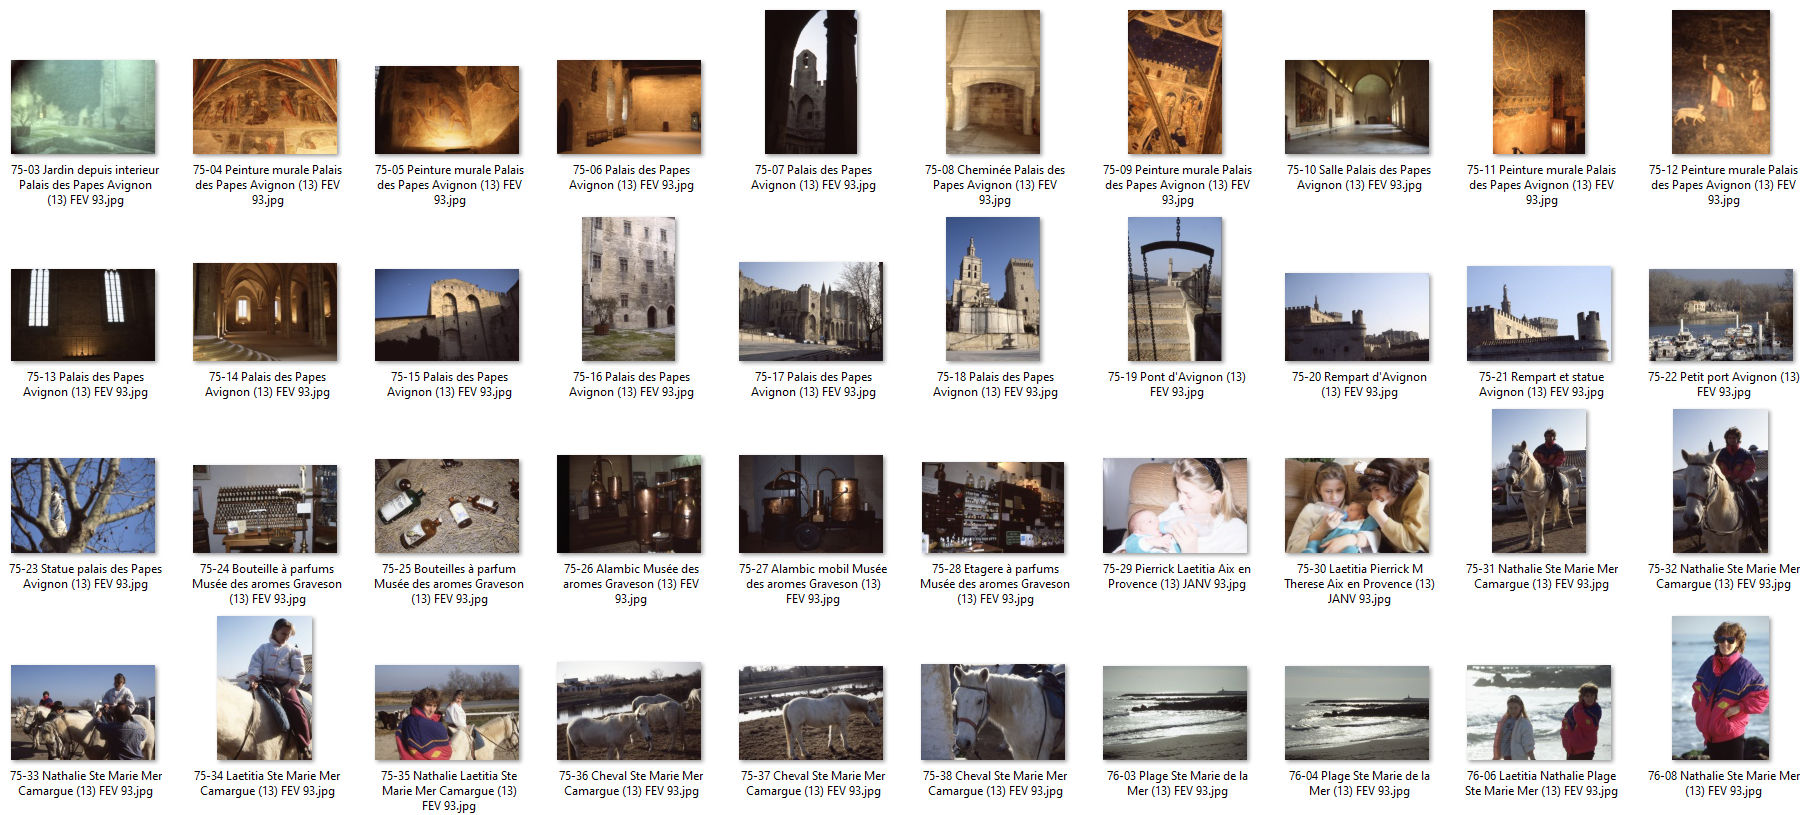1811x815 pixels.
Task: Open the 75-08 Cheminée Palais des Papes photo
Action: pos(993,83)
